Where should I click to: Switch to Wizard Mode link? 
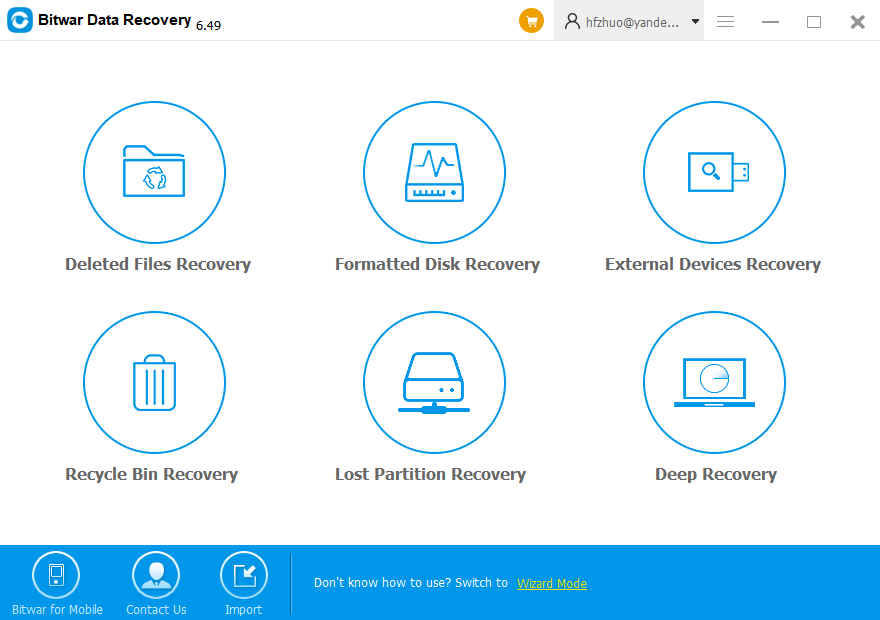[x=552, y=584]
